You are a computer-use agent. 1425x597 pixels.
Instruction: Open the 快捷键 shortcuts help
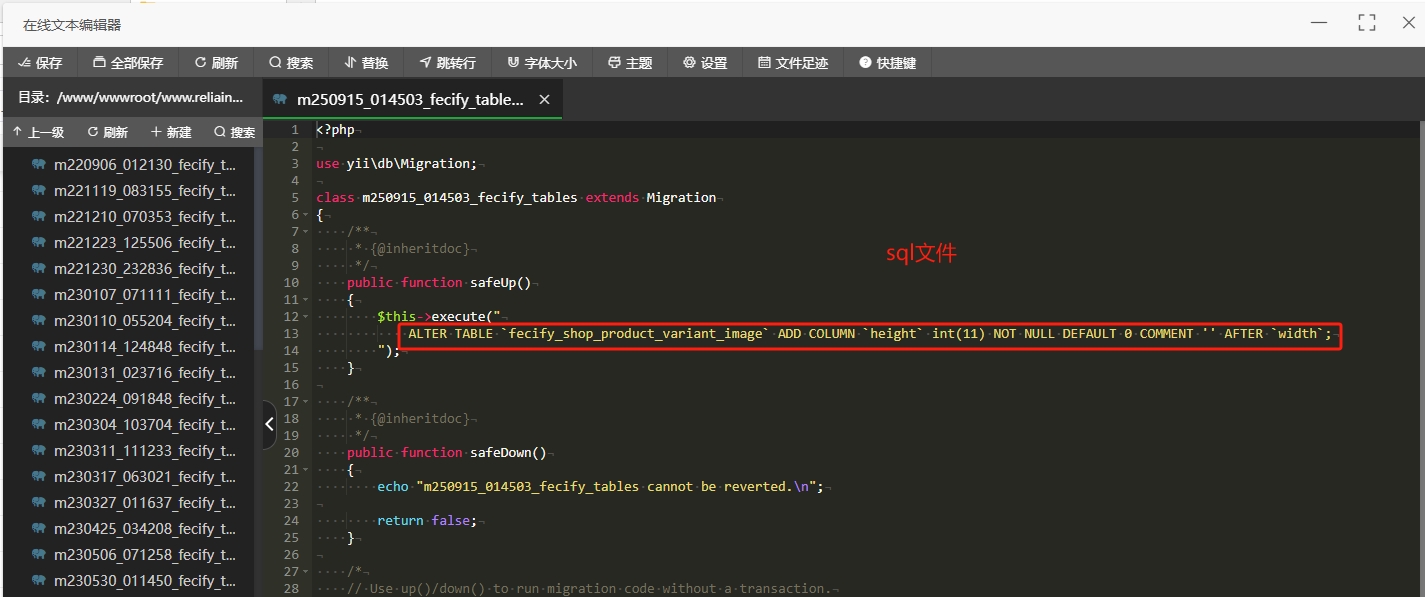click(x=887, y=63)
